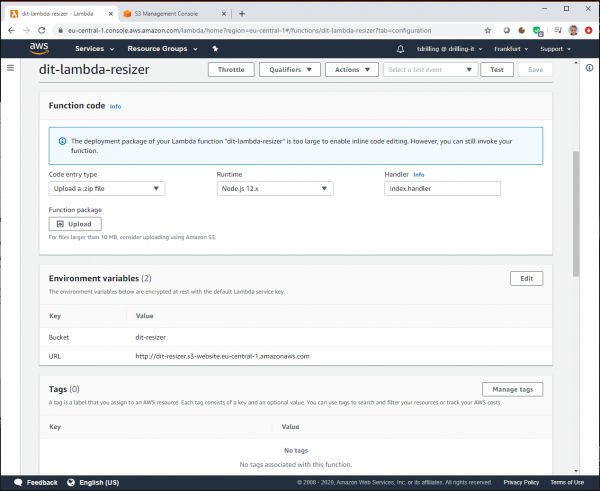This screenshot has height=491, width=600.
Task: Go forward in browser history
Action: (26, 30)
